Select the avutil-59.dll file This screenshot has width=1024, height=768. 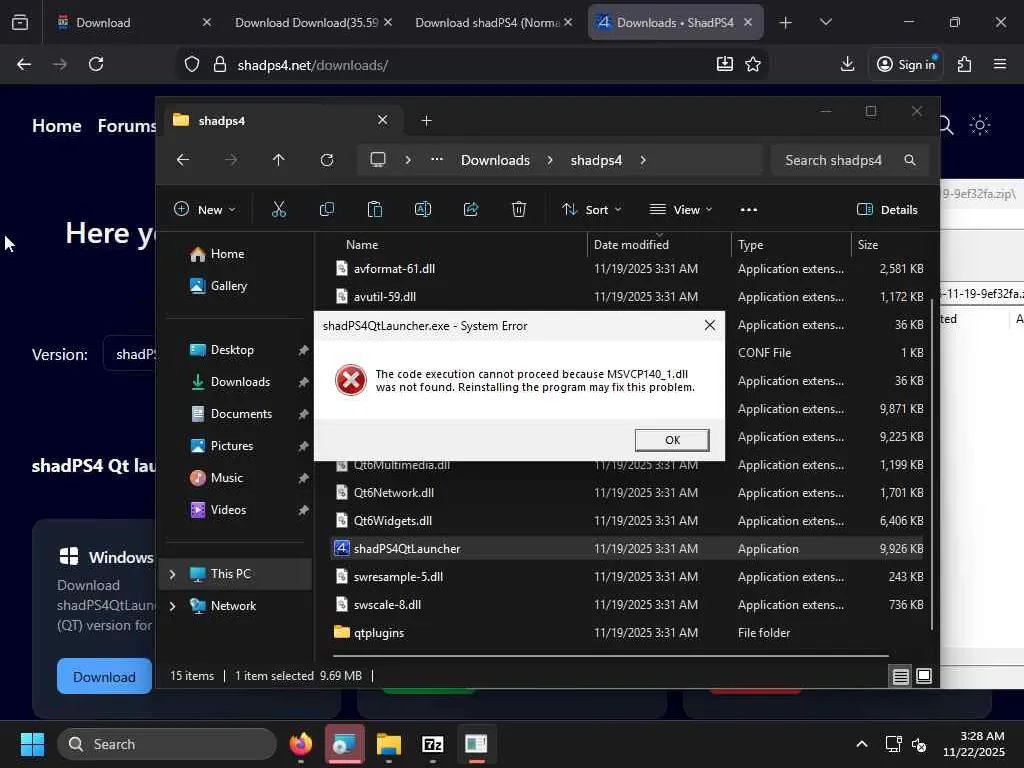coord(385,297)
